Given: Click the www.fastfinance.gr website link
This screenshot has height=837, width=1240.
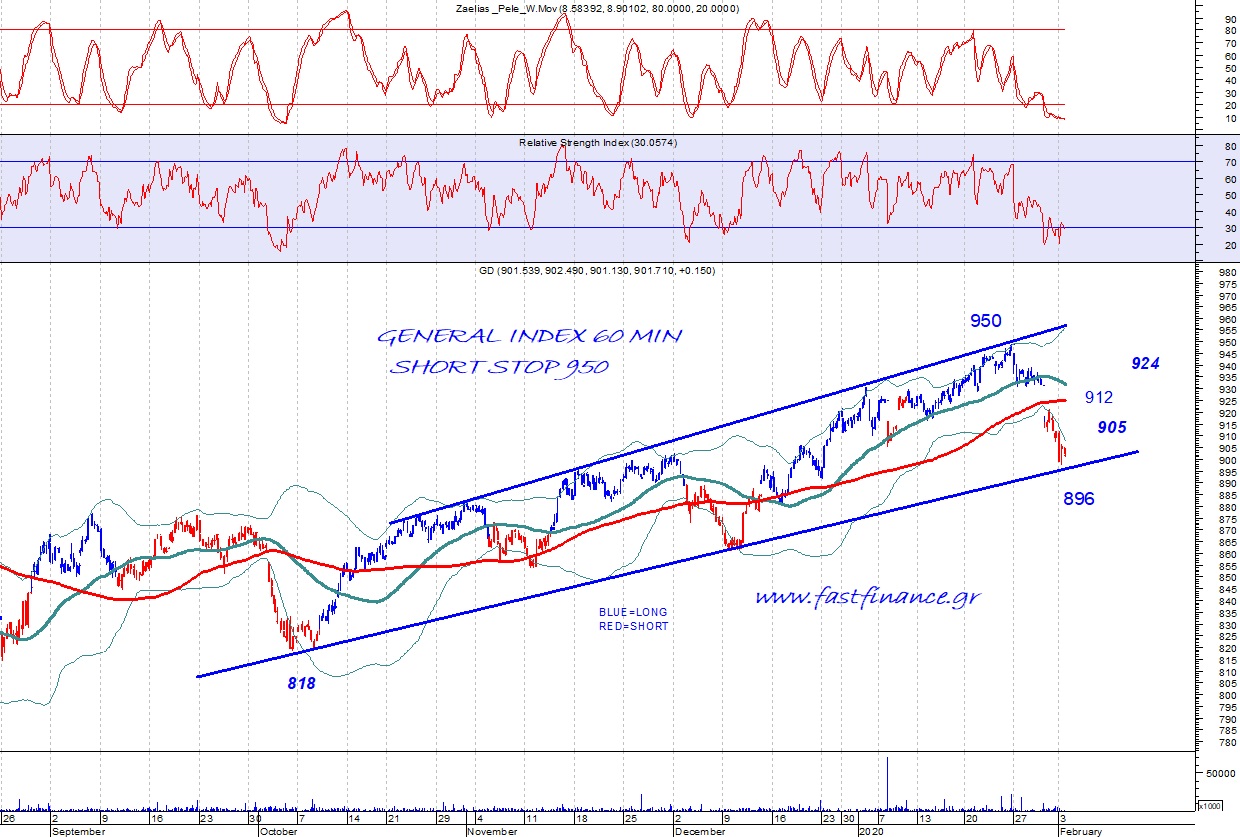Looking at the screenshot, I should click(866, 597).
